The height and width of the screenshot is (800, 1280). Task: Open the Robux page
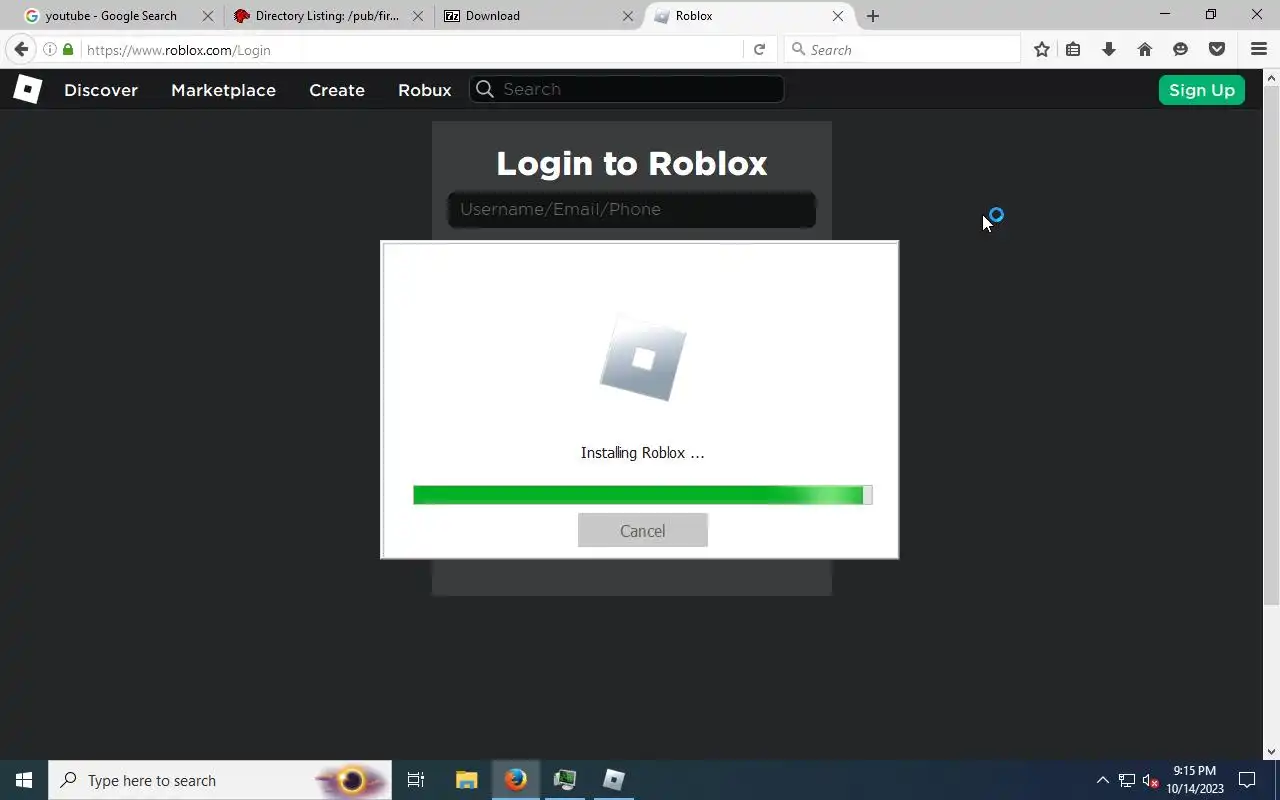[425, 90]
